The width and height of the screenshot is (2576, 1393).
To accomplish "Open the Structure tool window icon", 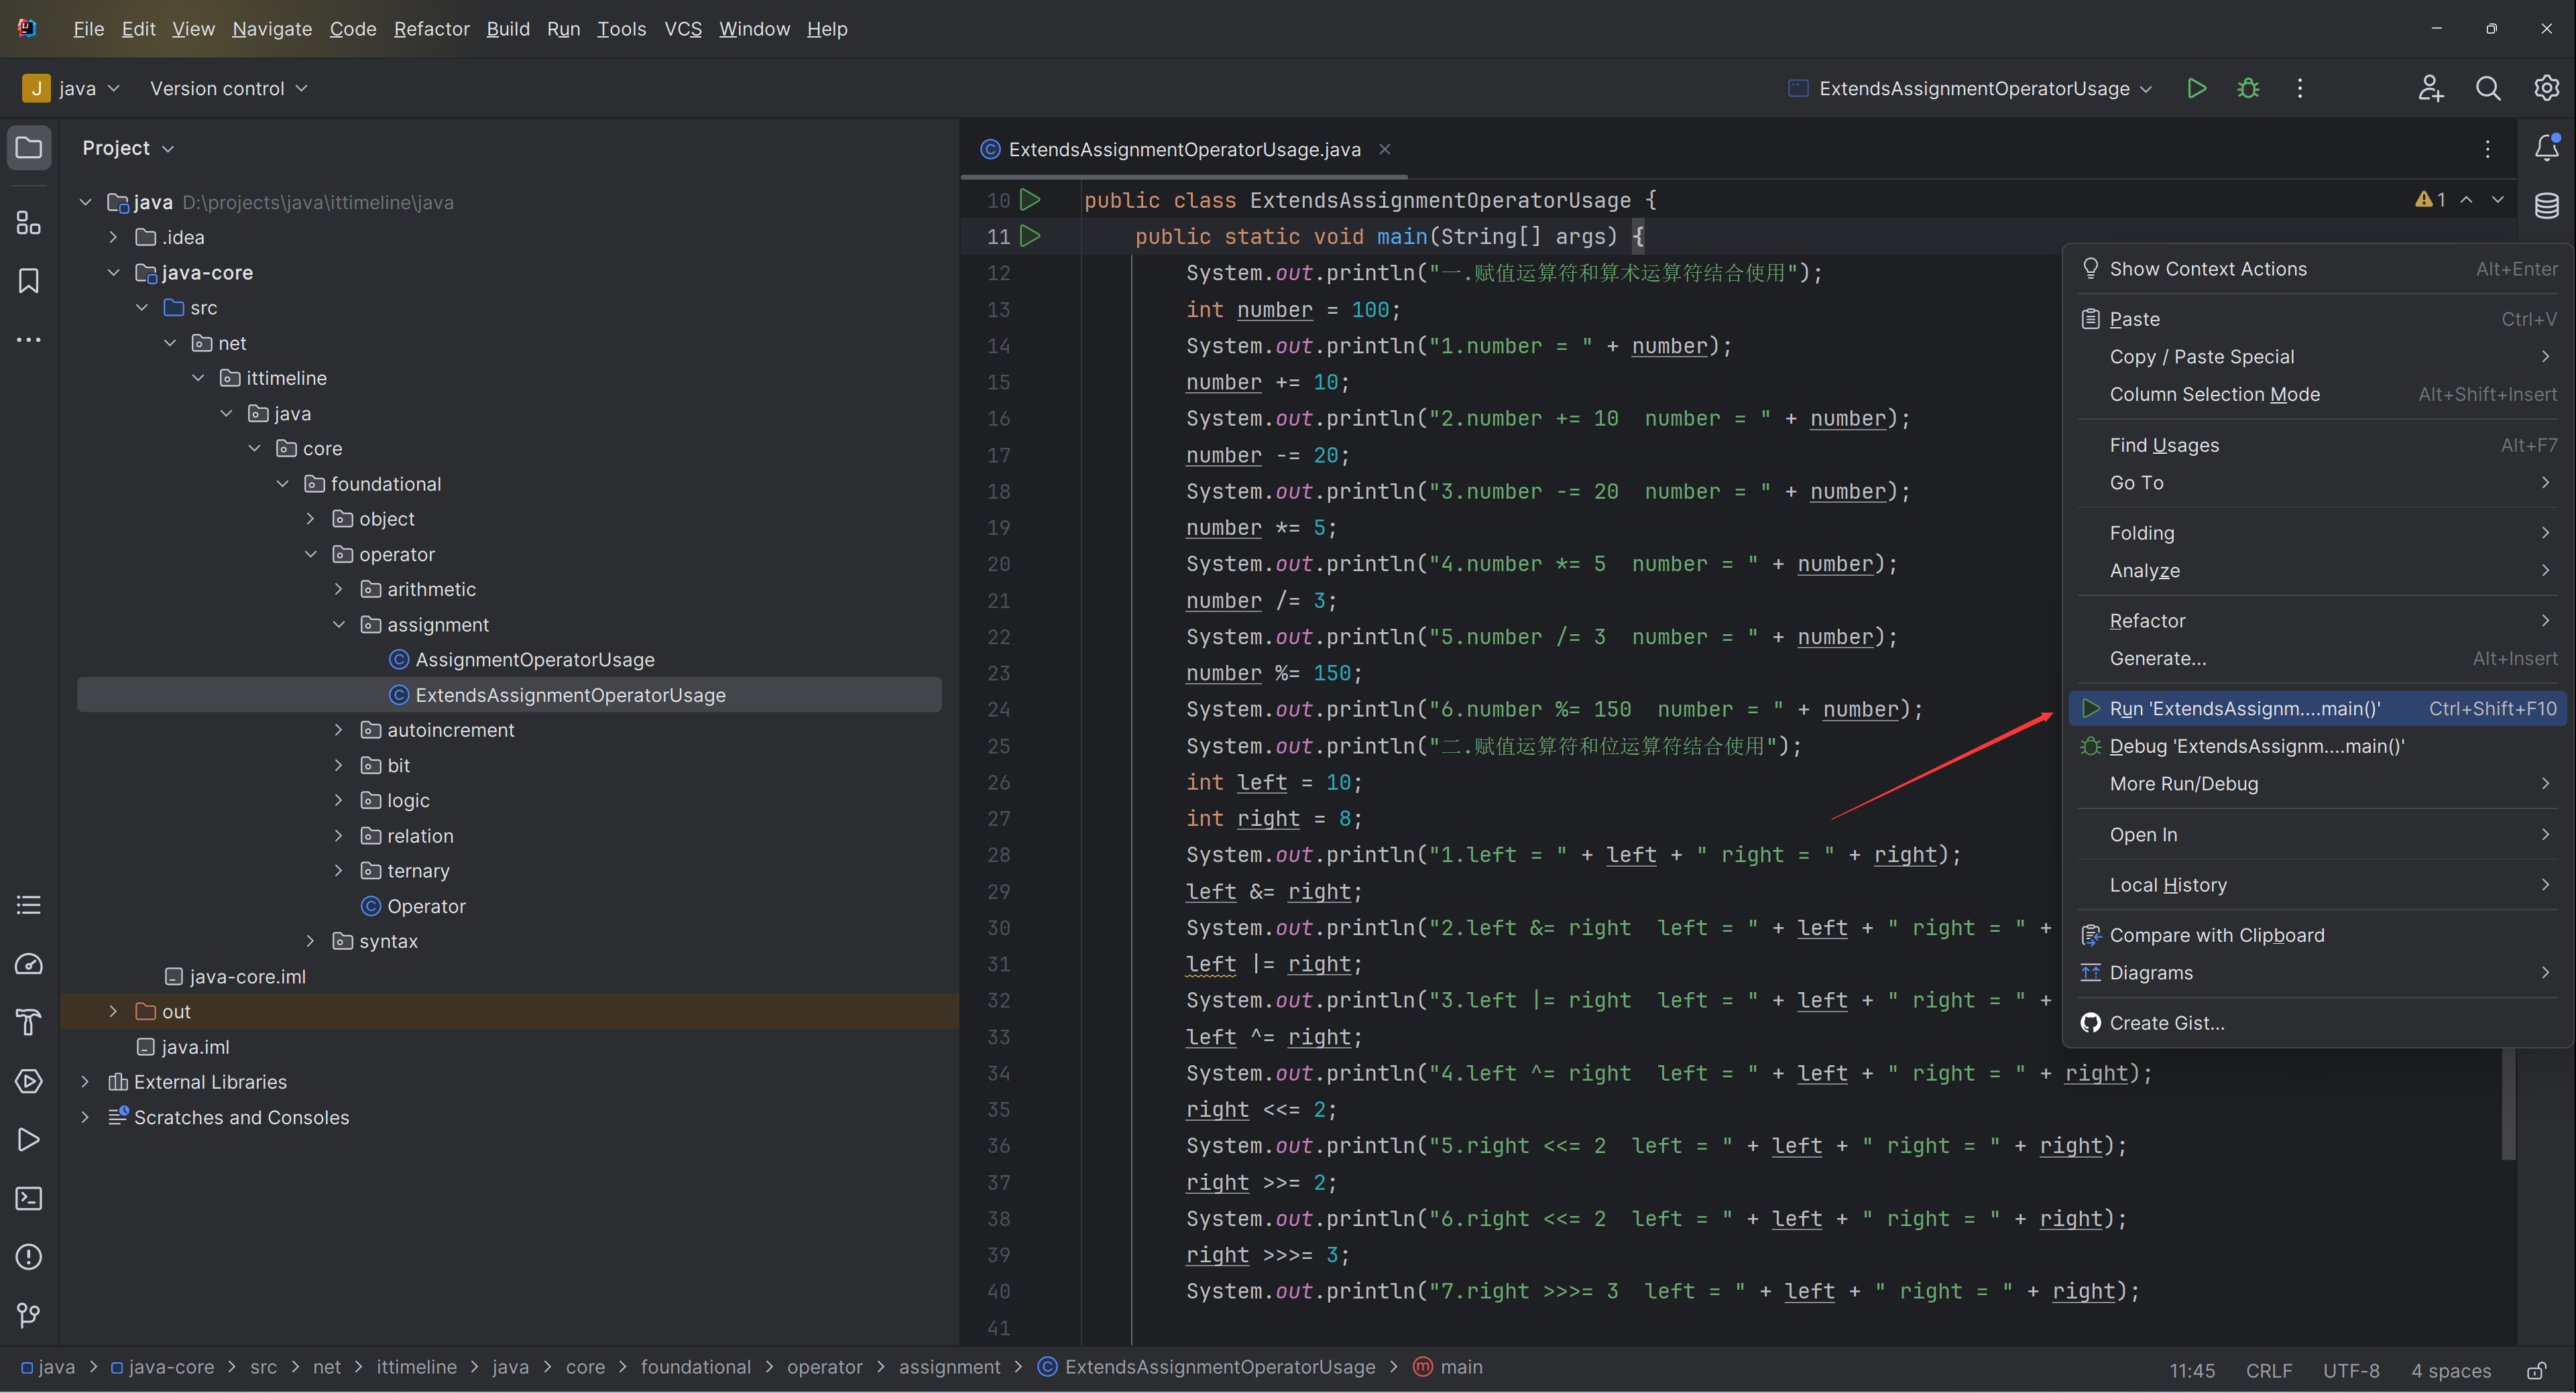I will point(29,222).
